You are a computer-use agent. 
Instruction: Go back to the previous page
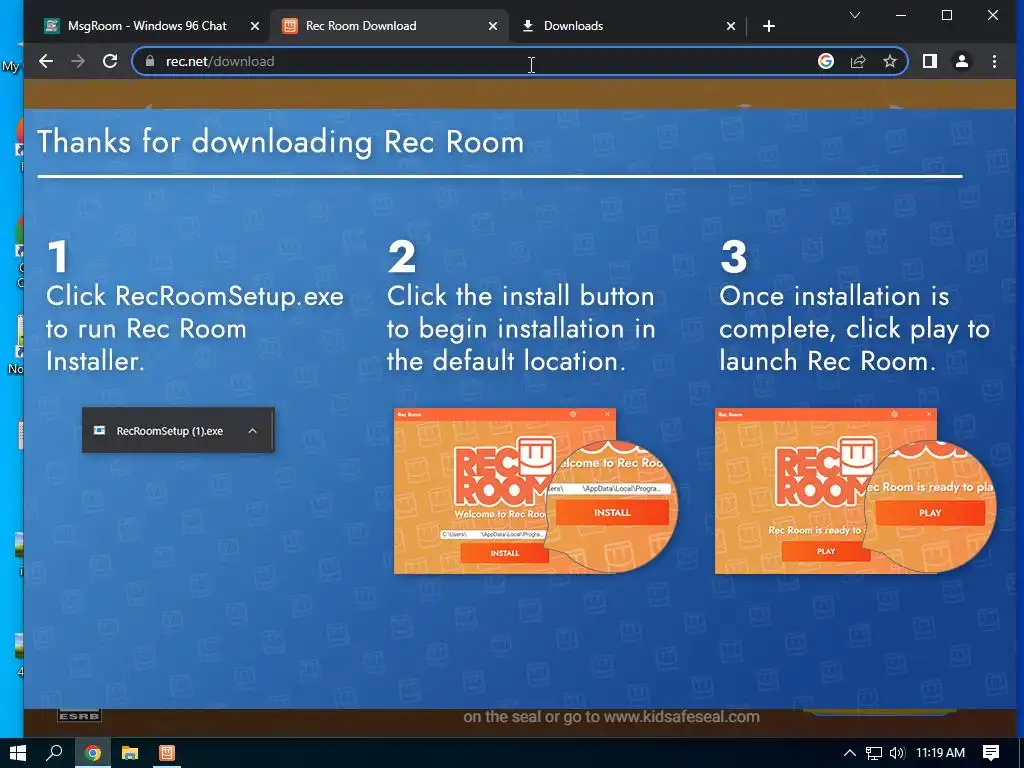pyautogui.click(x=46, y=61)
